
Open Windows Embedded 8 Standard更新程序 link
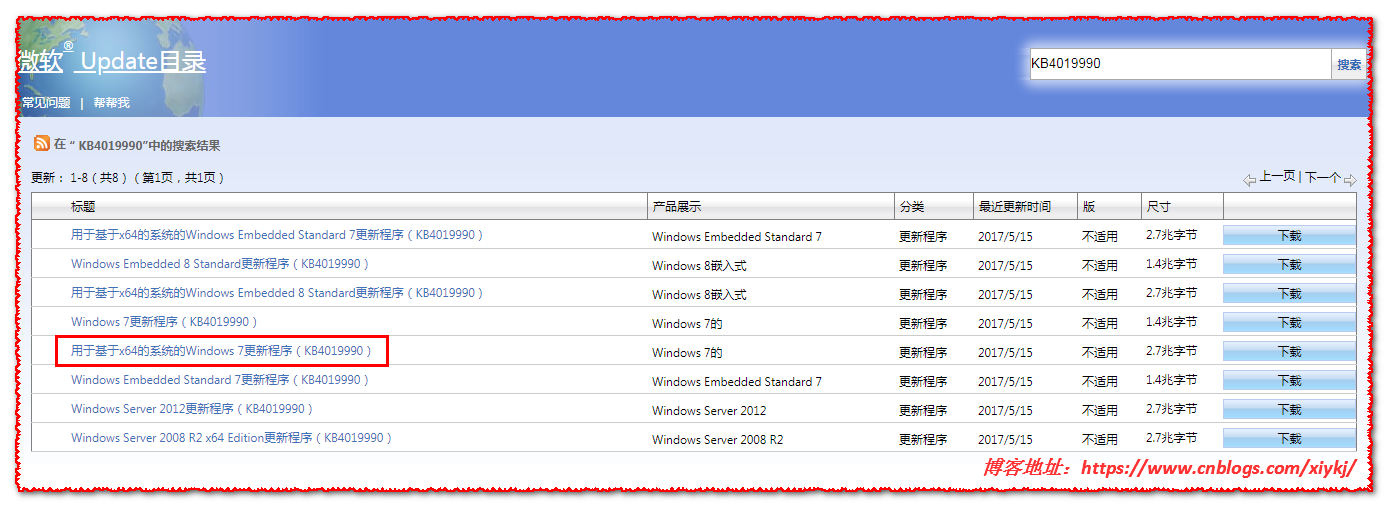(220, 264)
